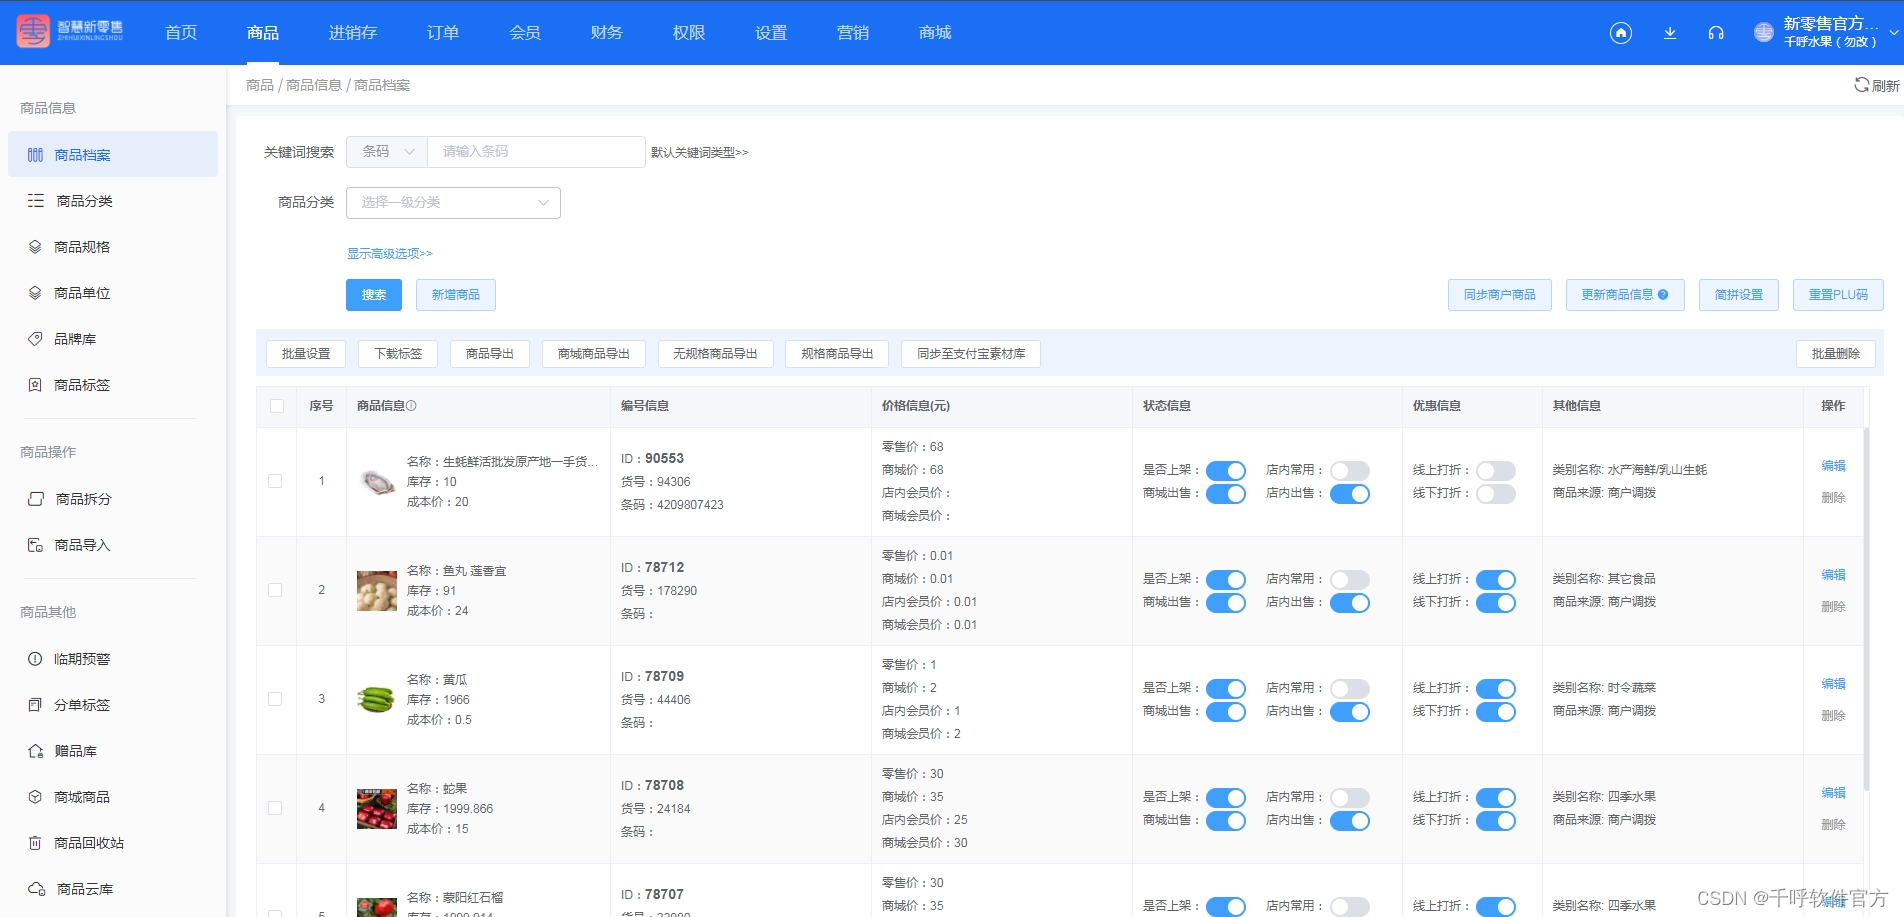This screenshot has height=917, width=1904.
Task: Click the 刷新 refresh icon
Action: (1861, 85)
